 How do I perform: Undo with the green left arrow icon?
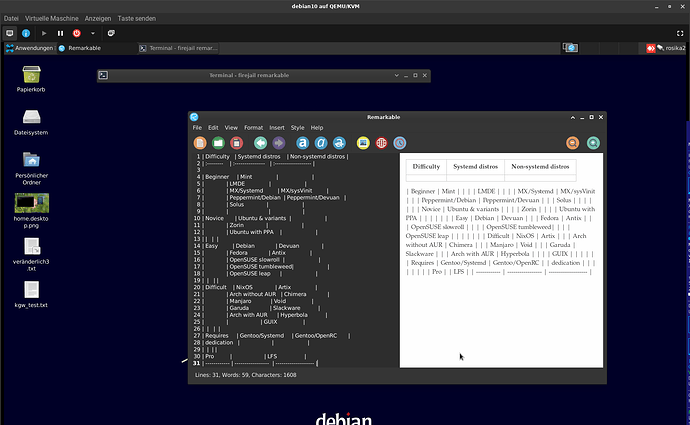click(x=261, y=143)
